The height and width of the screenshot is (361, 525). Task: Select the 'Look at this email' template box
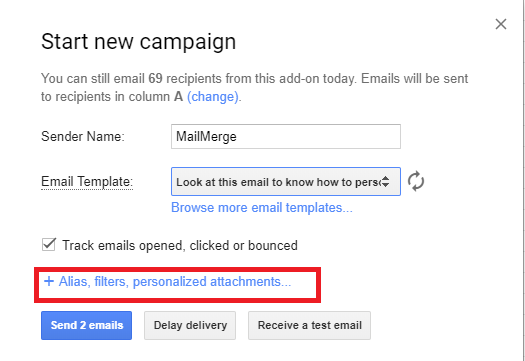pos(286,182)
